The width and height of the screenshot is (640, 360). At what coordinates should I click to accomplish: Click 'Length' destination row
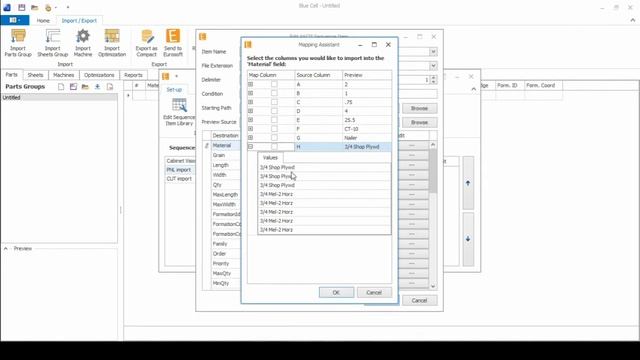point(225,165)
